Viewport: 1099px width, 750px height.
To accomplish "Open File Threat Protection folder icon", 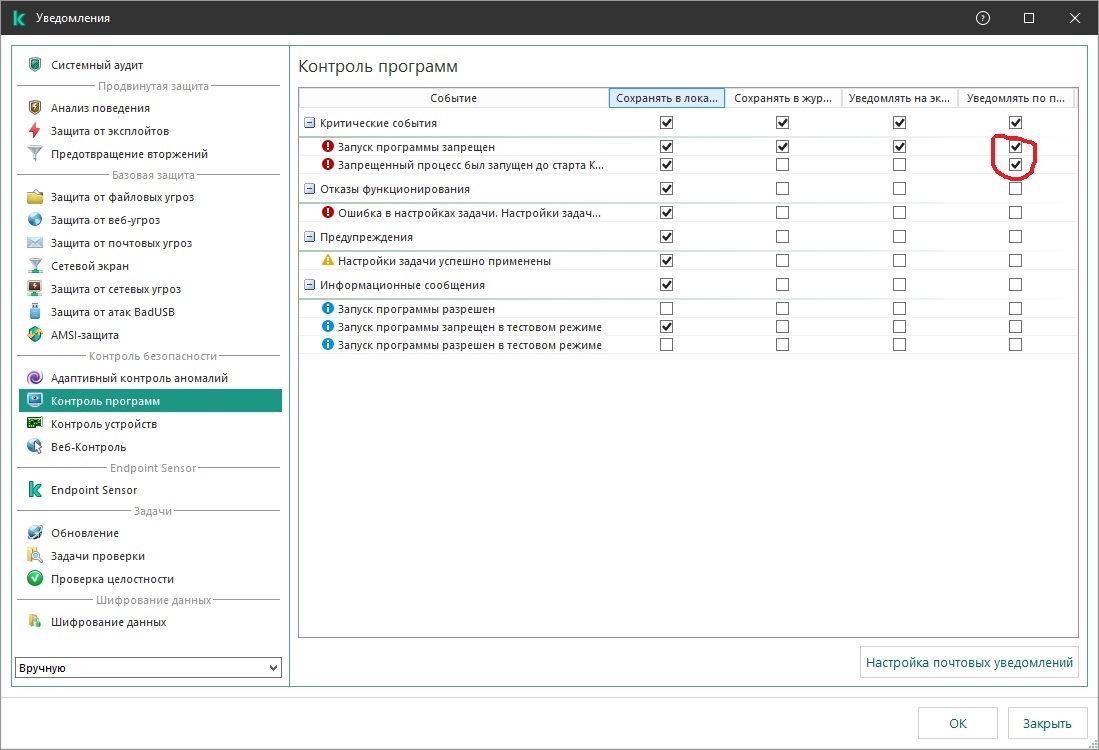I will pos(36,197).
